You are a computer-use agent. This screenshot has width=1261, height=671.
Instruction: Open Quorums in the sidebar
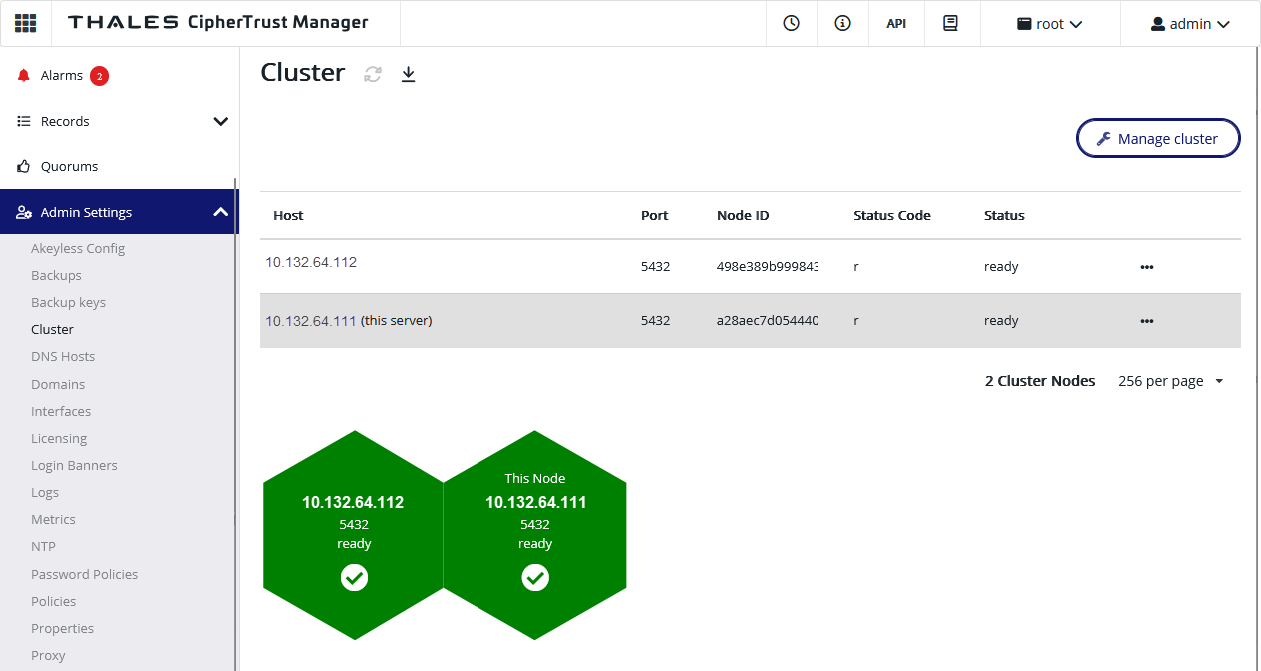click(69, 167)
